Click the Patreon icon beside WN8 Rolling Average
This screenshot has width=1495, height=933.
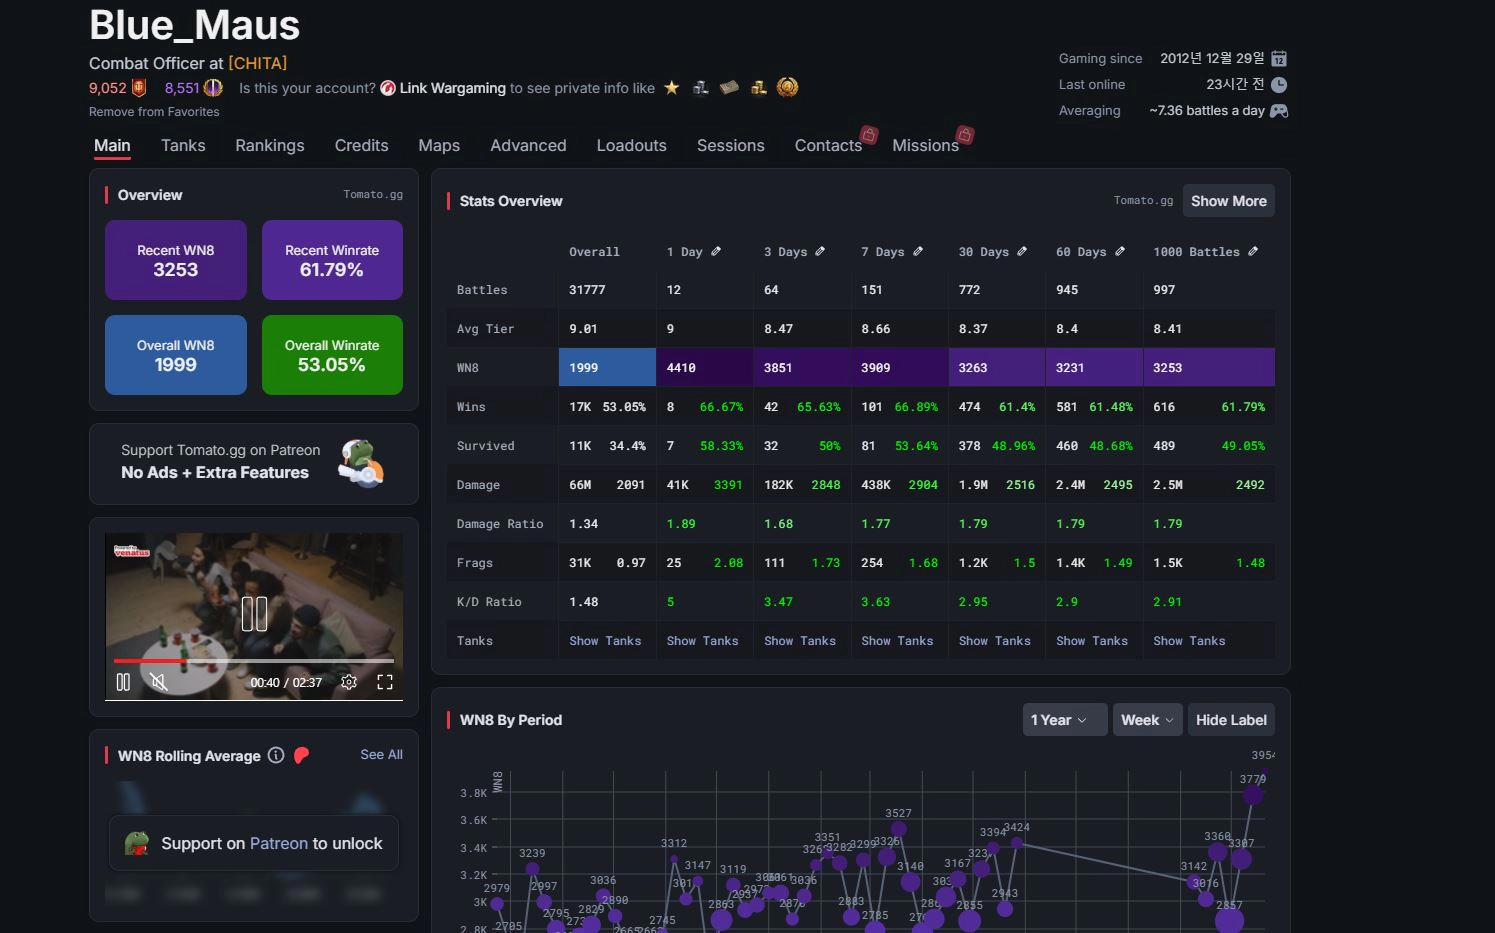tap(302, 756)
